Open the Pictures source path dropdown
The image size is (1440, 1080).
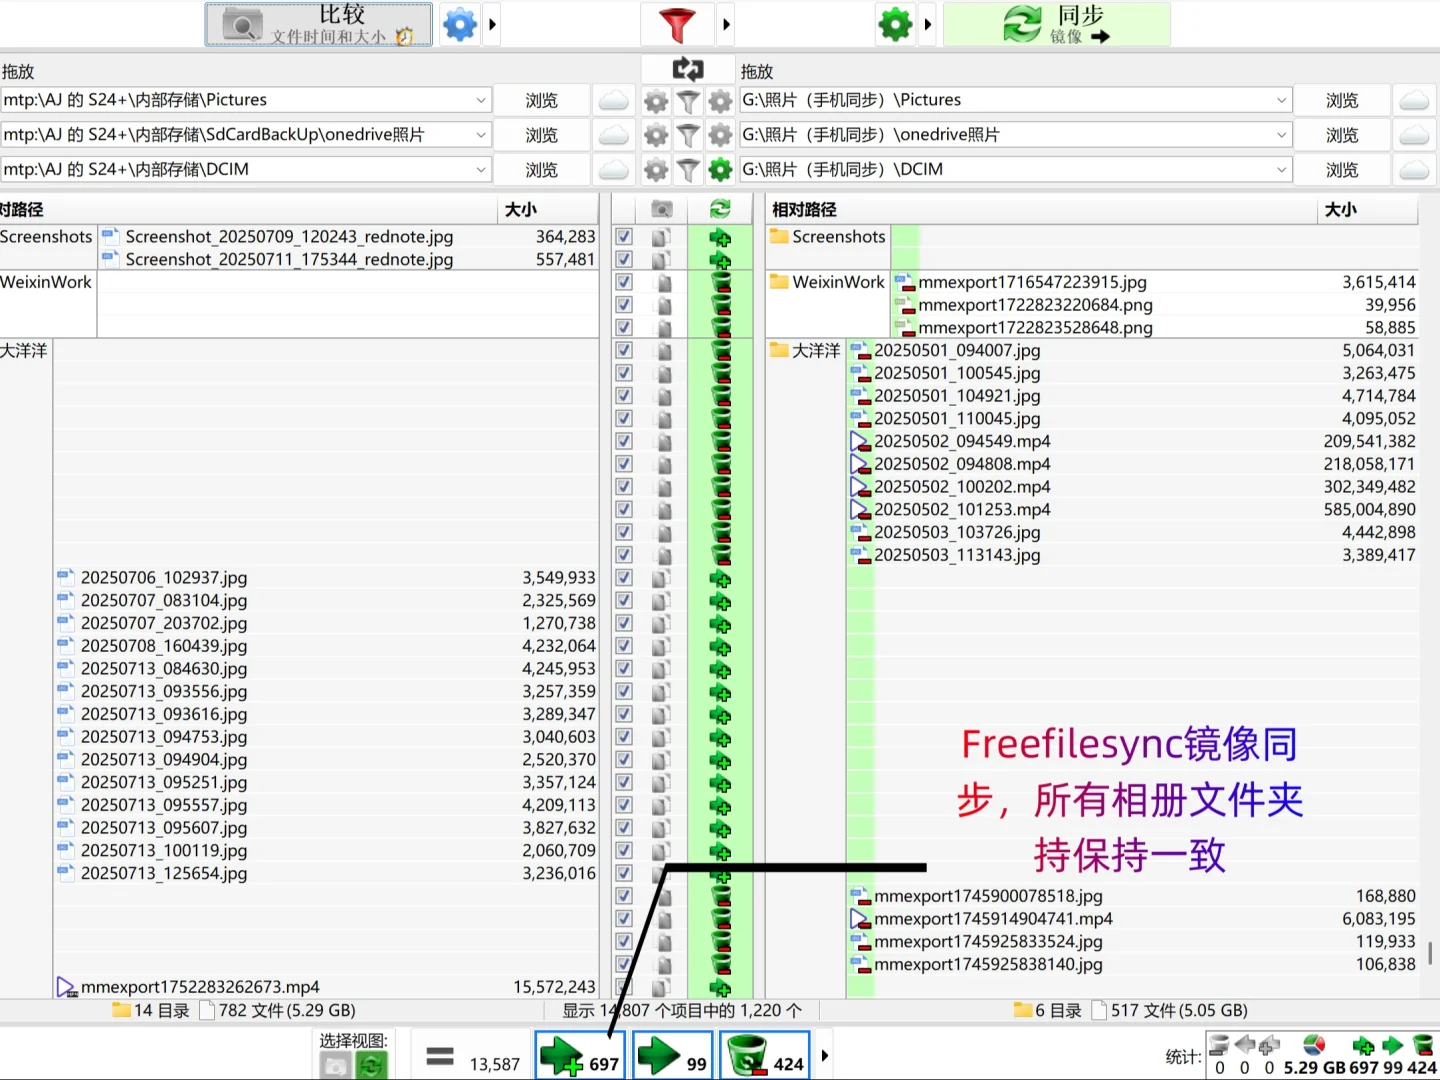pos(481,99)
